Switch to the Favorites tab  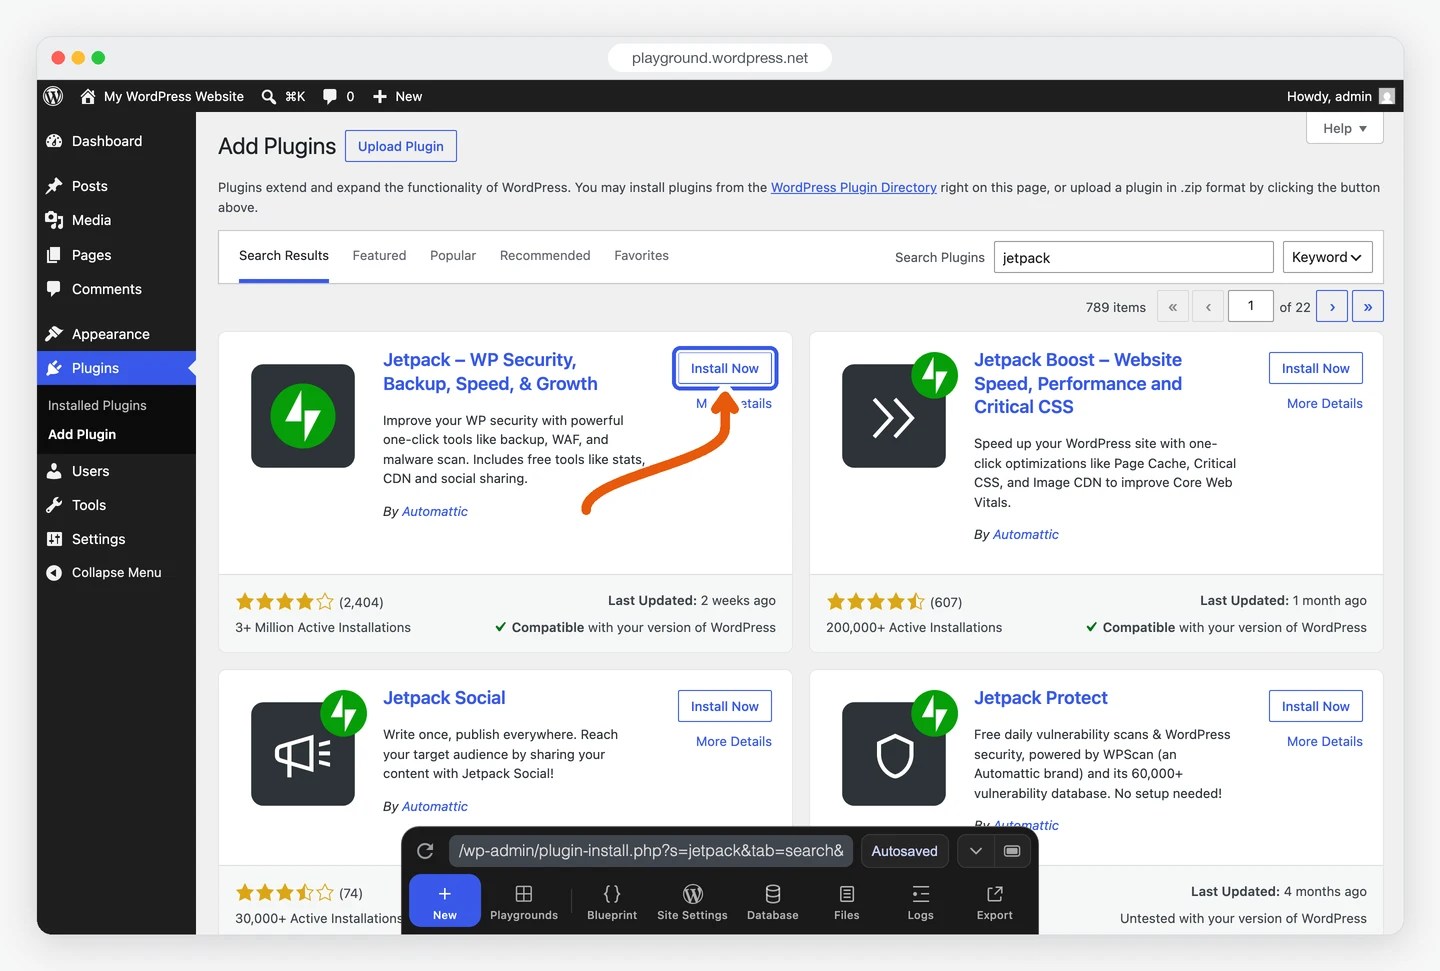tap(641, 256)
